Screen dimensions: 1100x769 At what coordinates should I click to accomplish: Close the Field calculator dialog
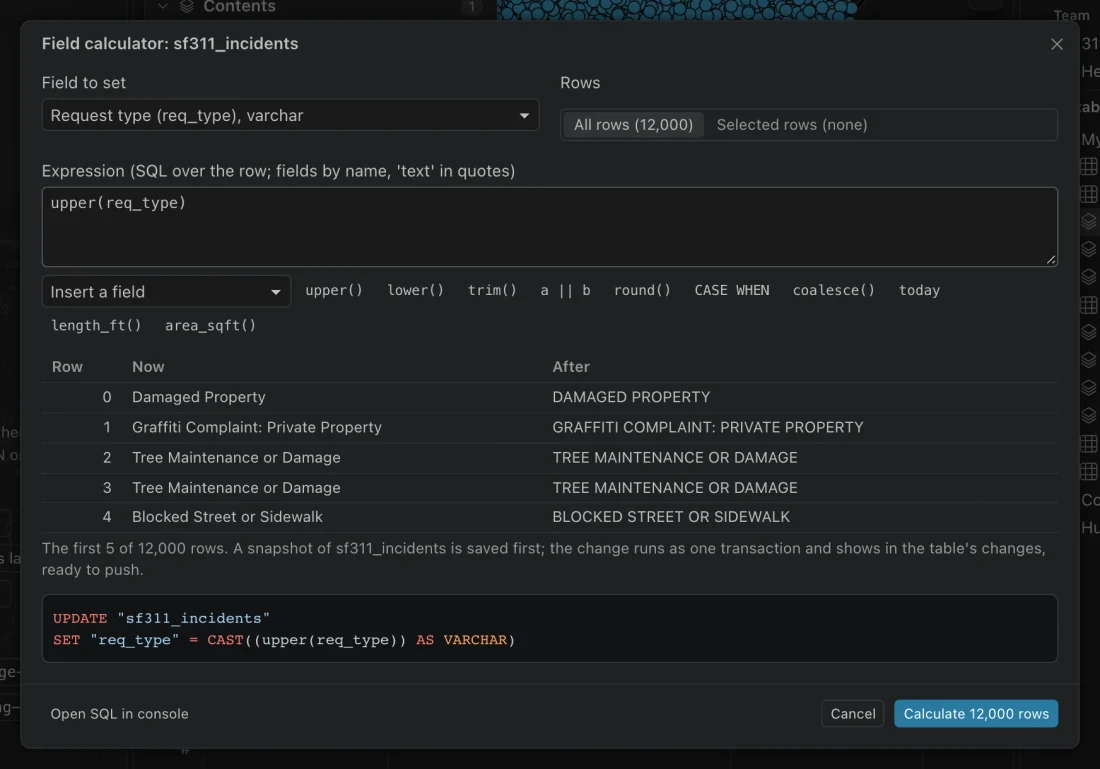point(1057,44)
